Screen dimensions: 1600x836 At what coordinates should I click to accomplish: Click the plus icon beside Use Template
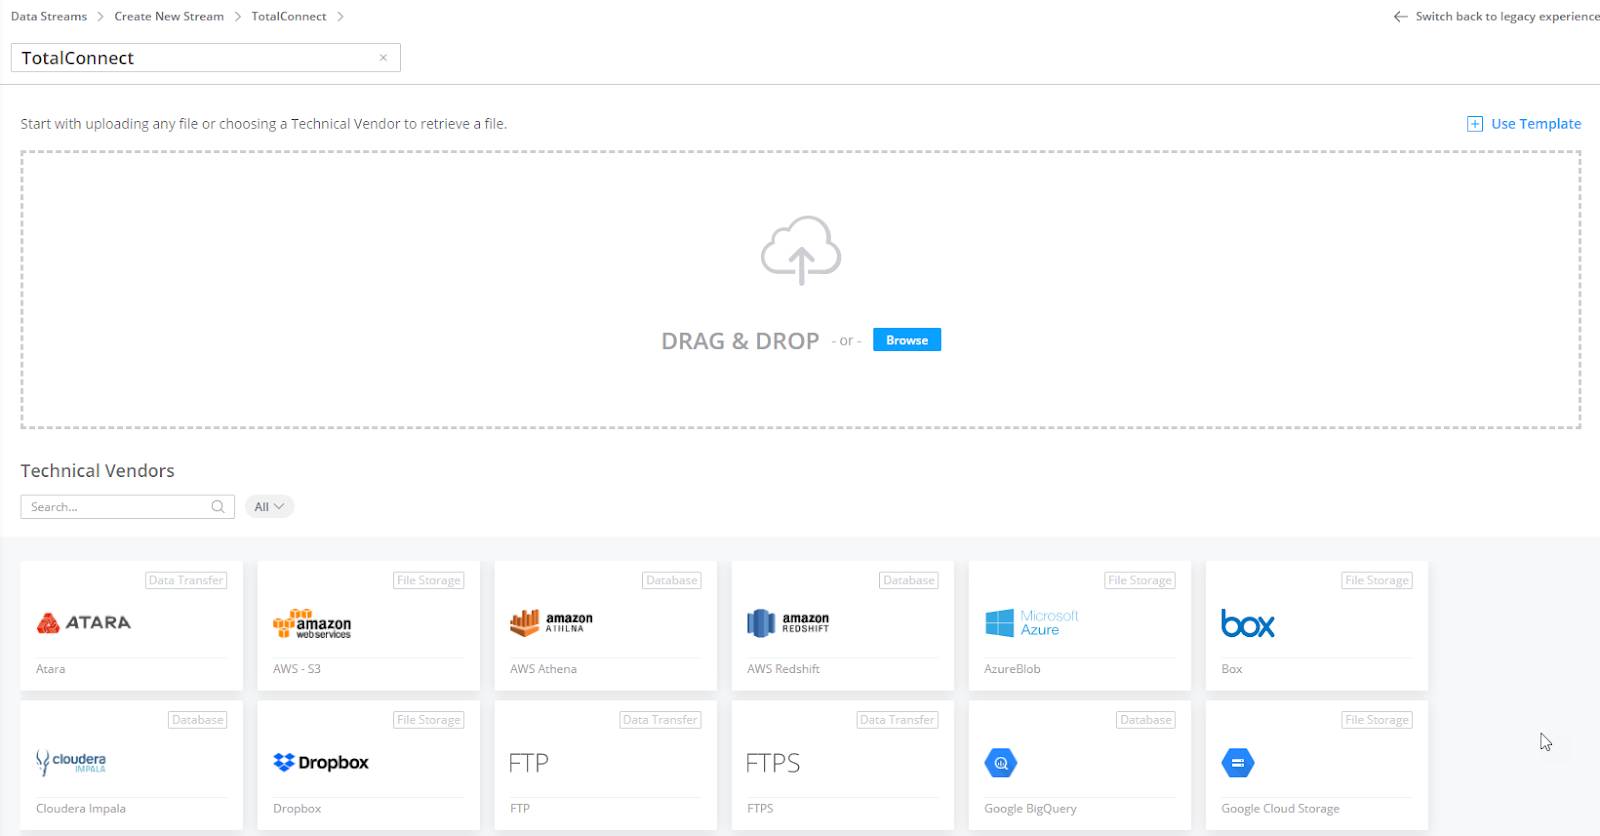pyautogui.click(x=1475, y=124)
